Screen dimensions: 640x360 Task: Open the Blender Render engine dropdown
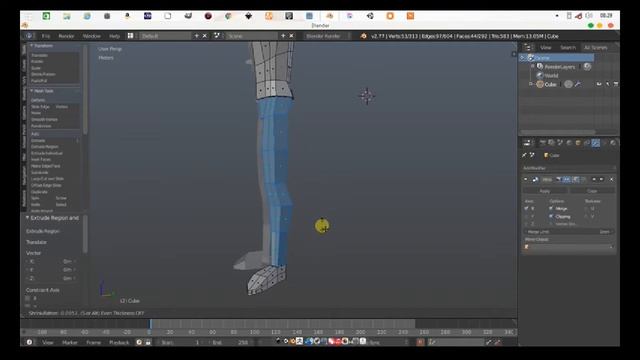tap(327, 36)
